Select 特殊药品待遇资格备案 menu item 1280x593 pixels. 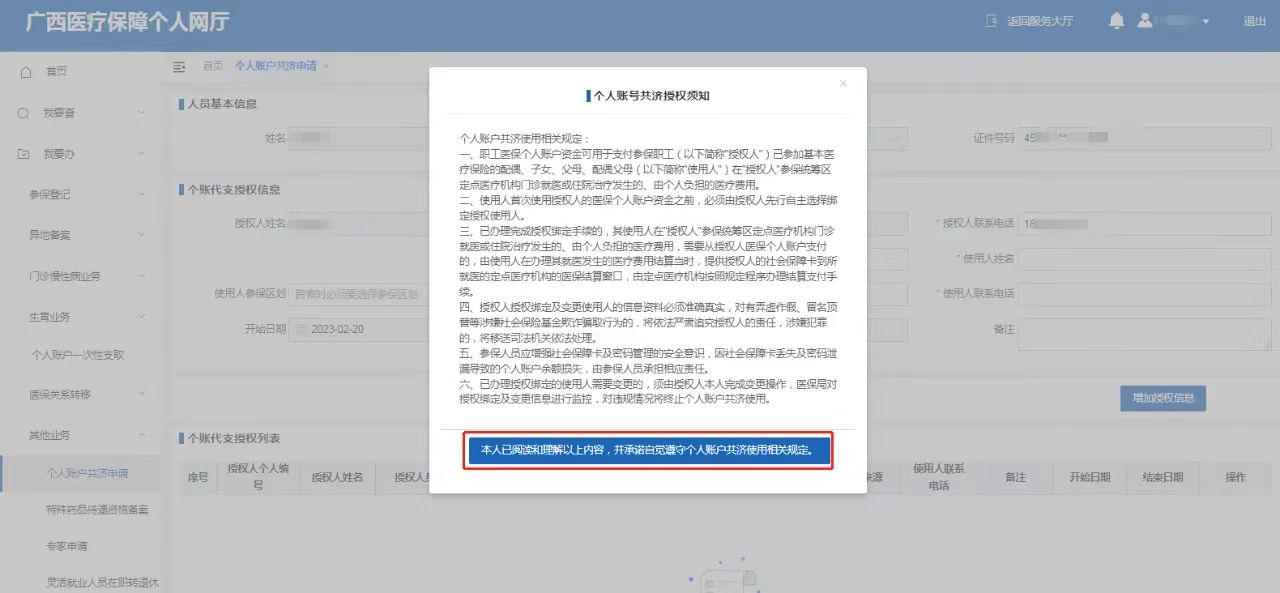(x=97, y=510)
